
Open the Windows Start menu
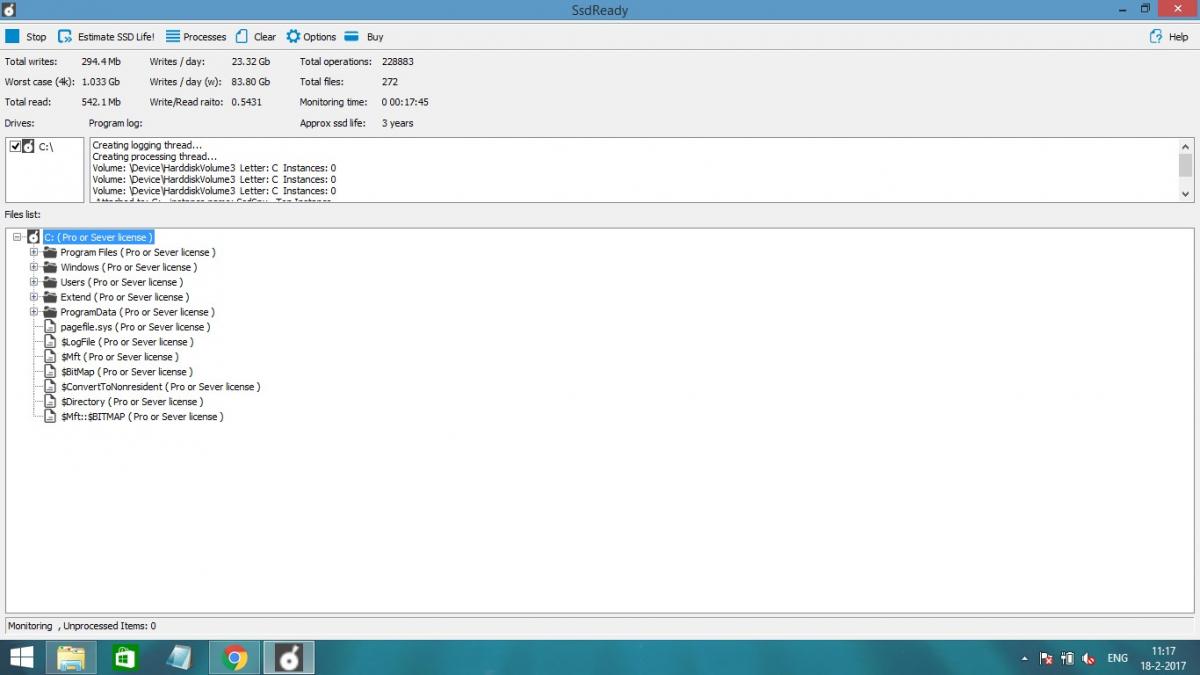coord(19,657)
